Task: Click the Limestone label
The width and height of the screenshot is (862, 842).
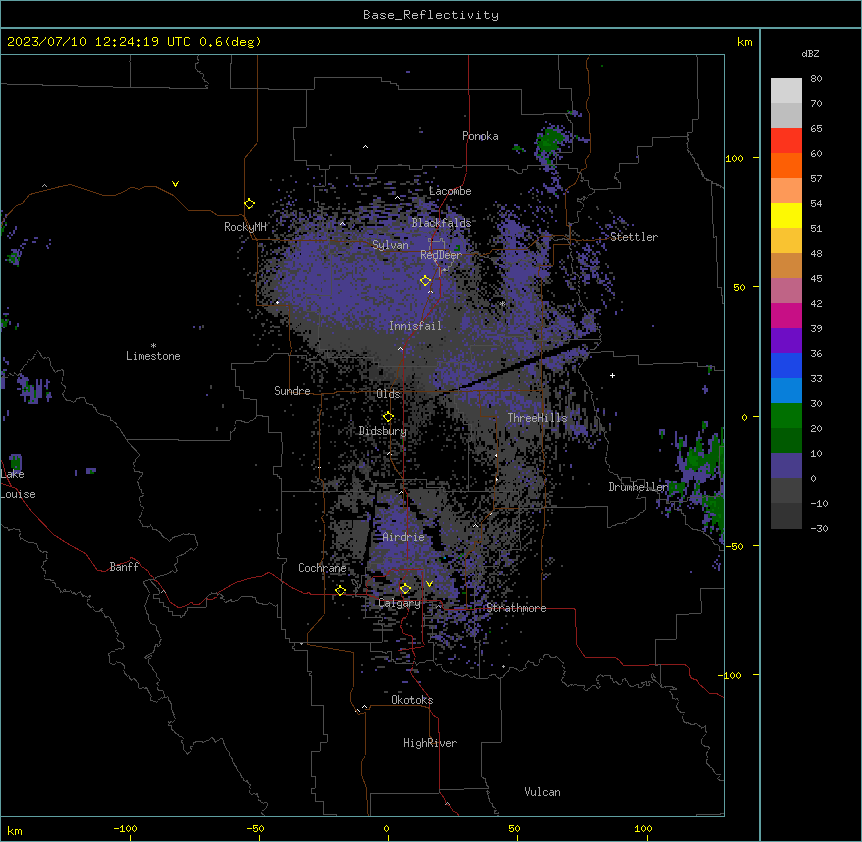Action: click(x=153, y=356)
